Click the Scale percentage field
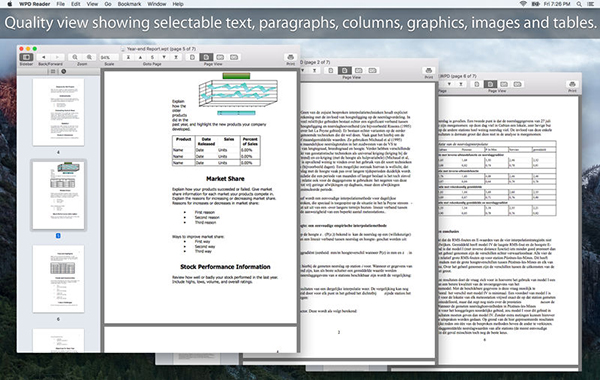Screen dimensions: 600x380 [x=109, y=57]
